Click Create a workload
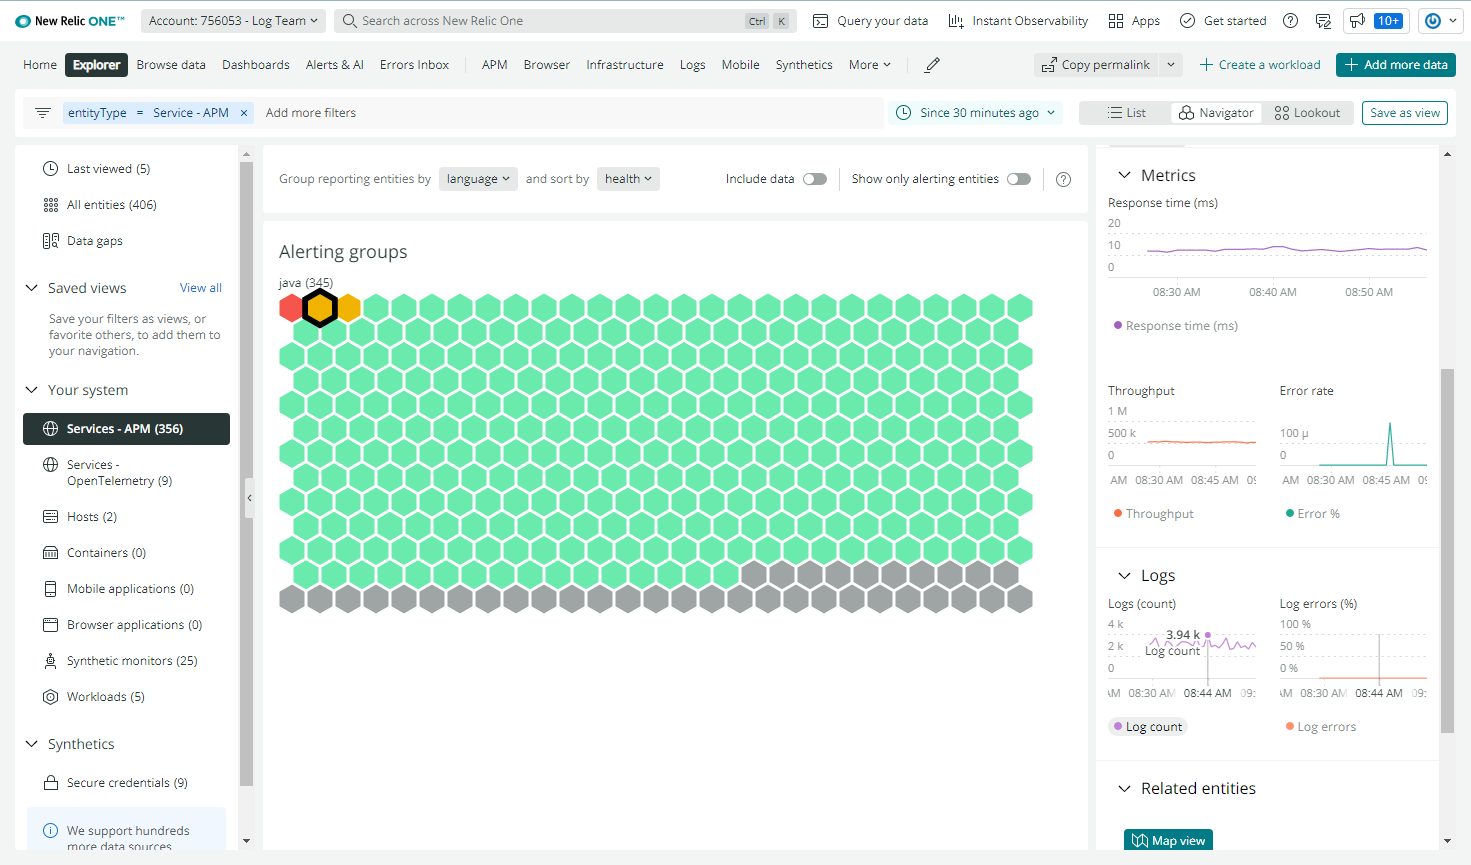1471x865 pixels. coord(1260,65)
